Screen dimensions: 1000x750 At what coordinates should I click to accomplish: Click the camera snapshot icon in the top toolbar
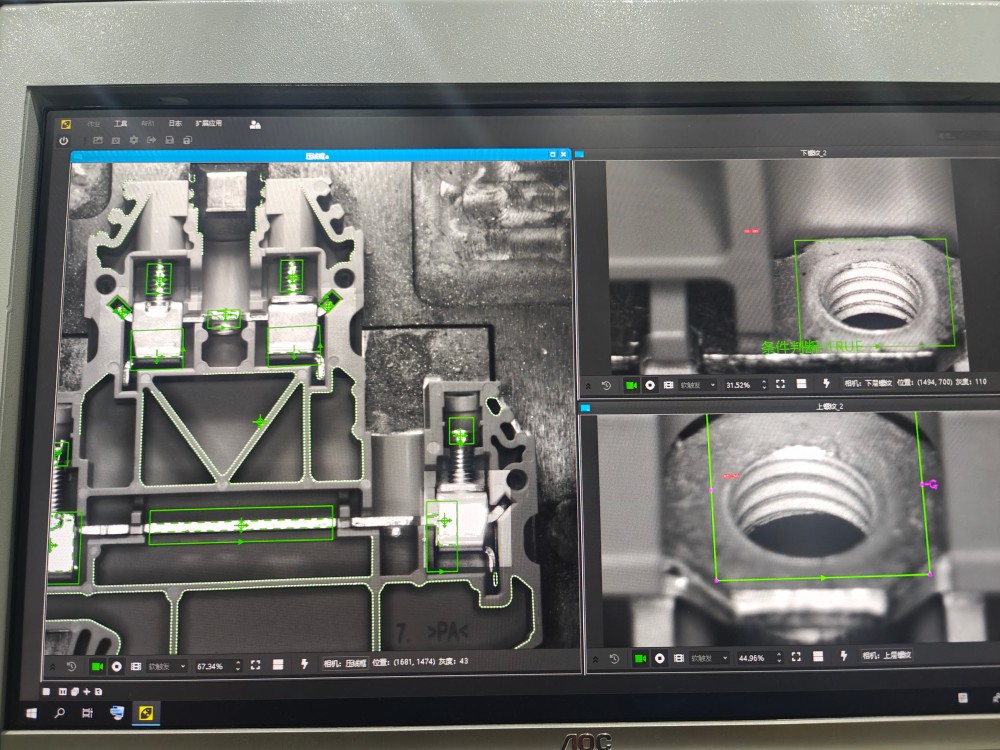[115, 140]
